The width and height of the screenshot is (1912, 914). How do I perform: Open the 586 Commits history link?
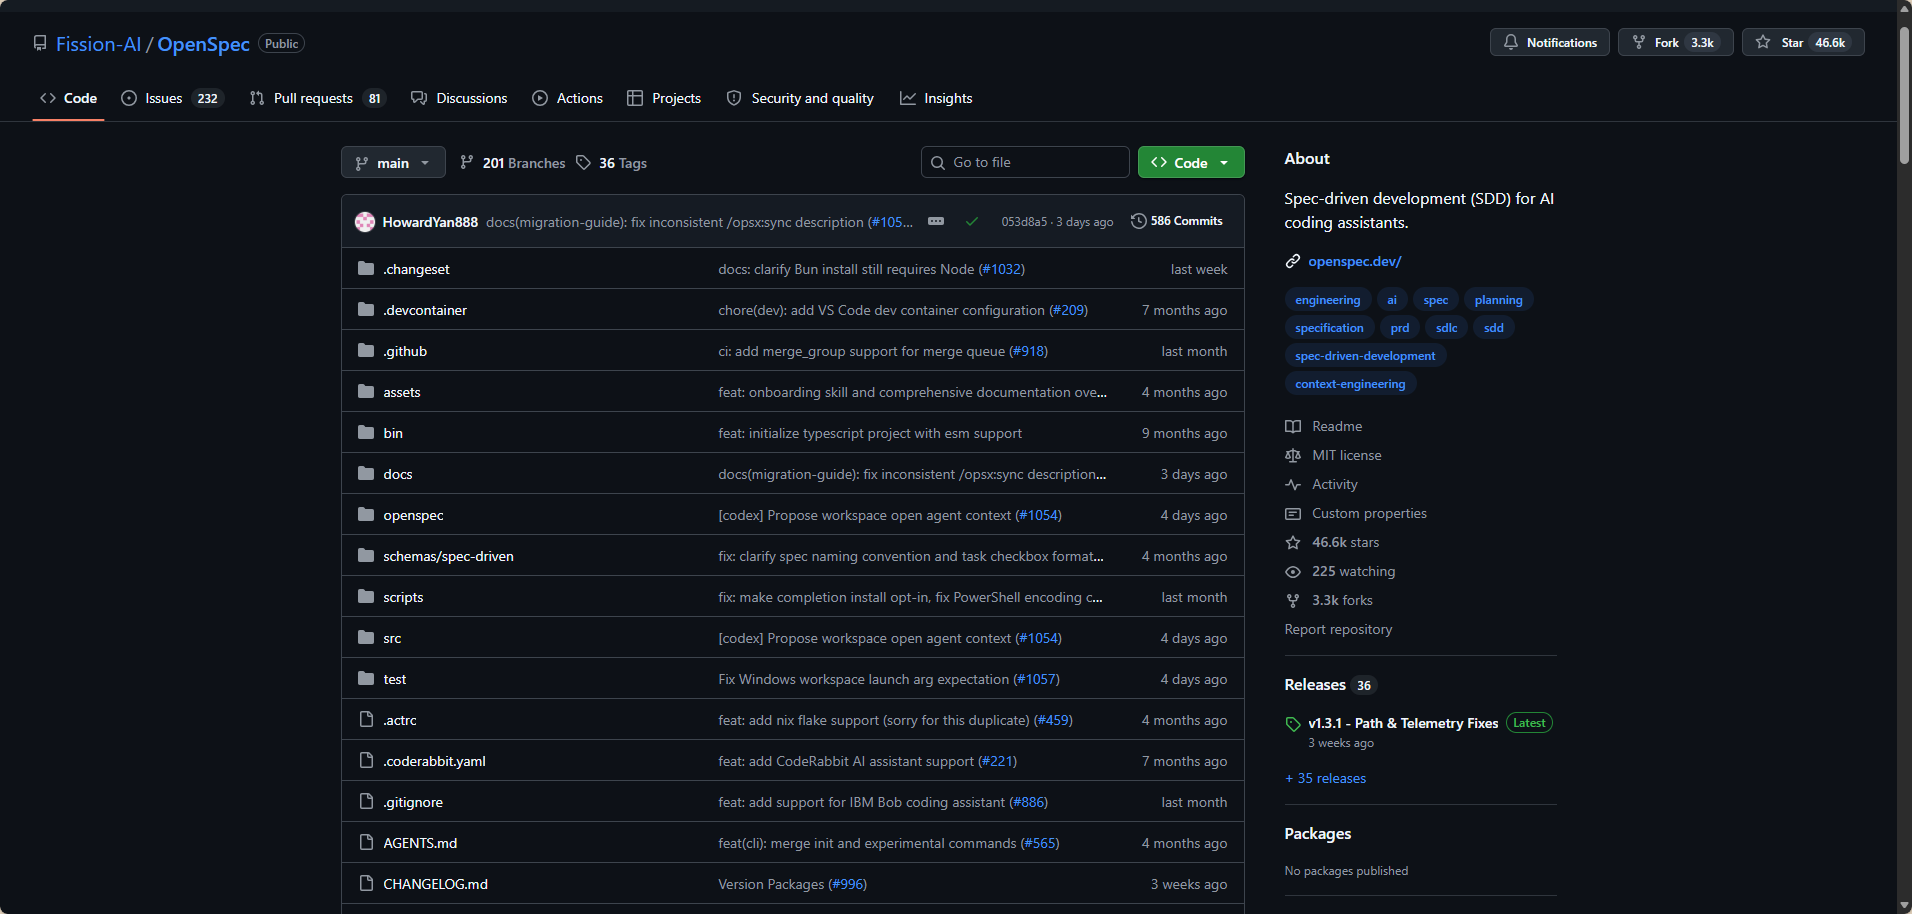click(1177, 221)
